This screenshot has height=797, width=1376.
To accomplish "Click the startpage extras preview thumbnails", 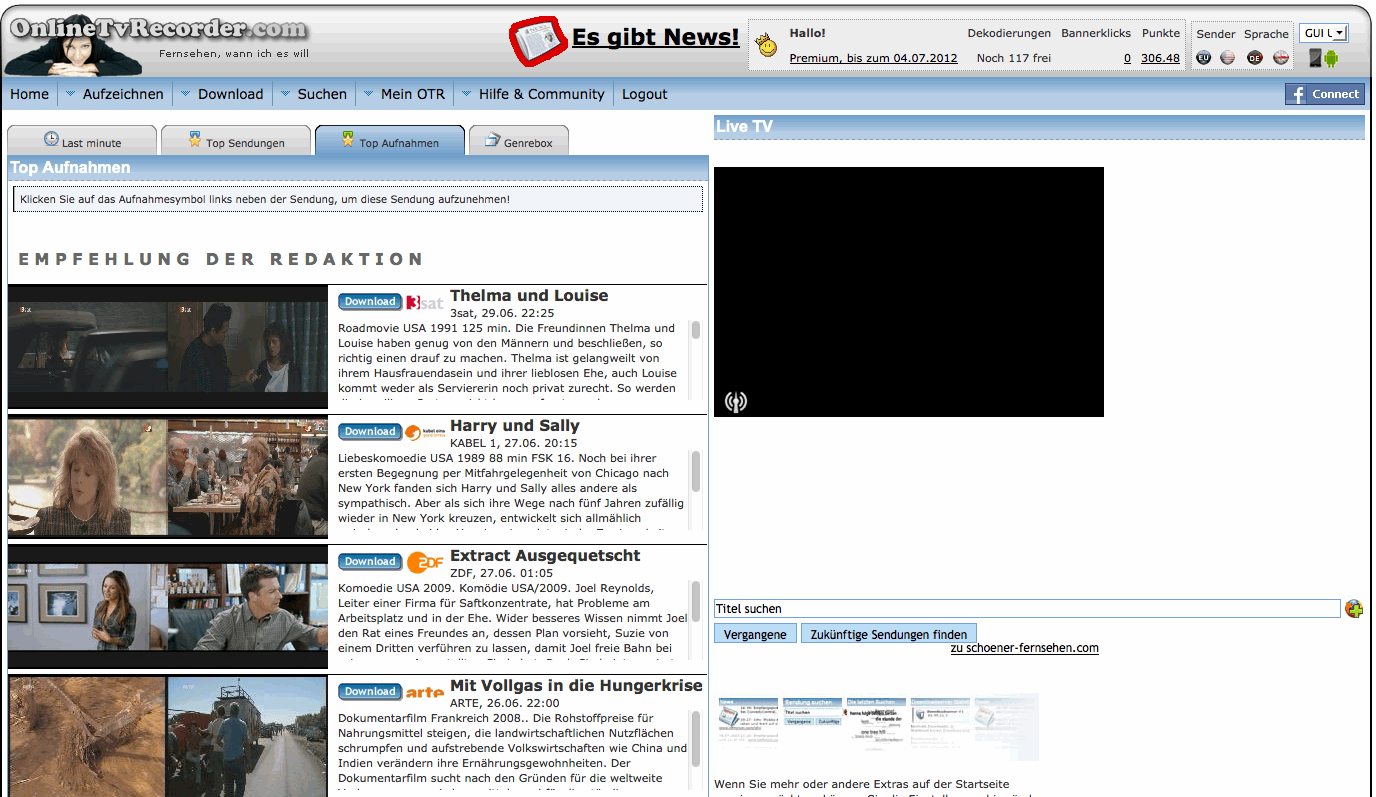I will (x=878, y=727).
